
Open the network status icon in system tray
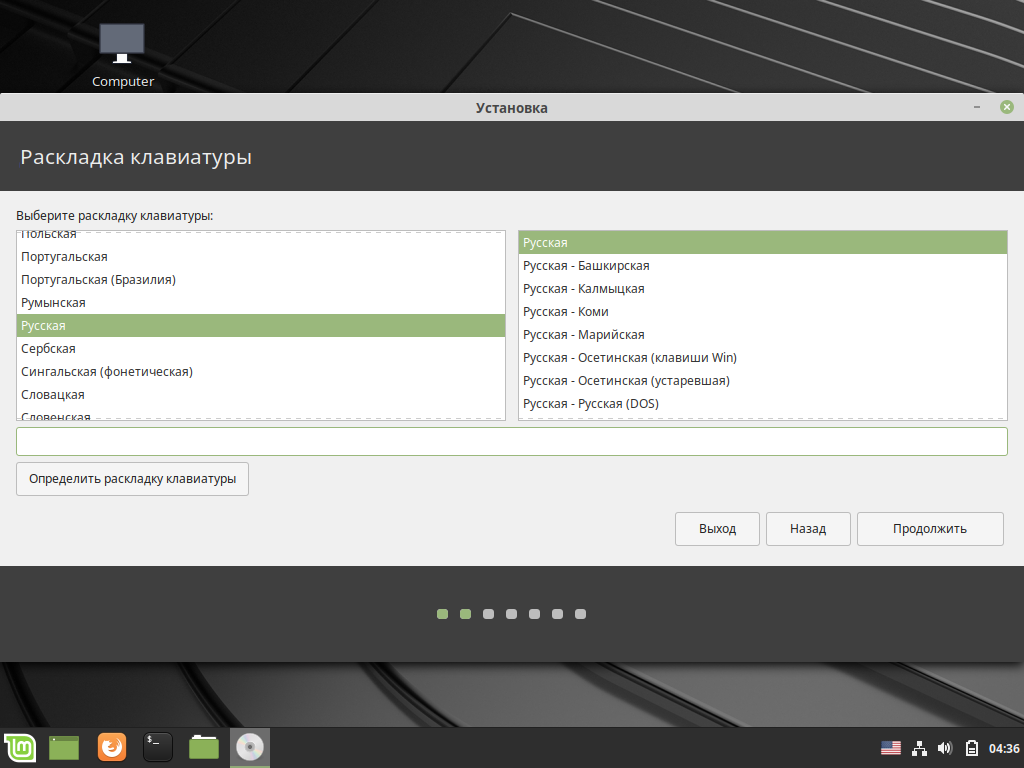(919, 746)
